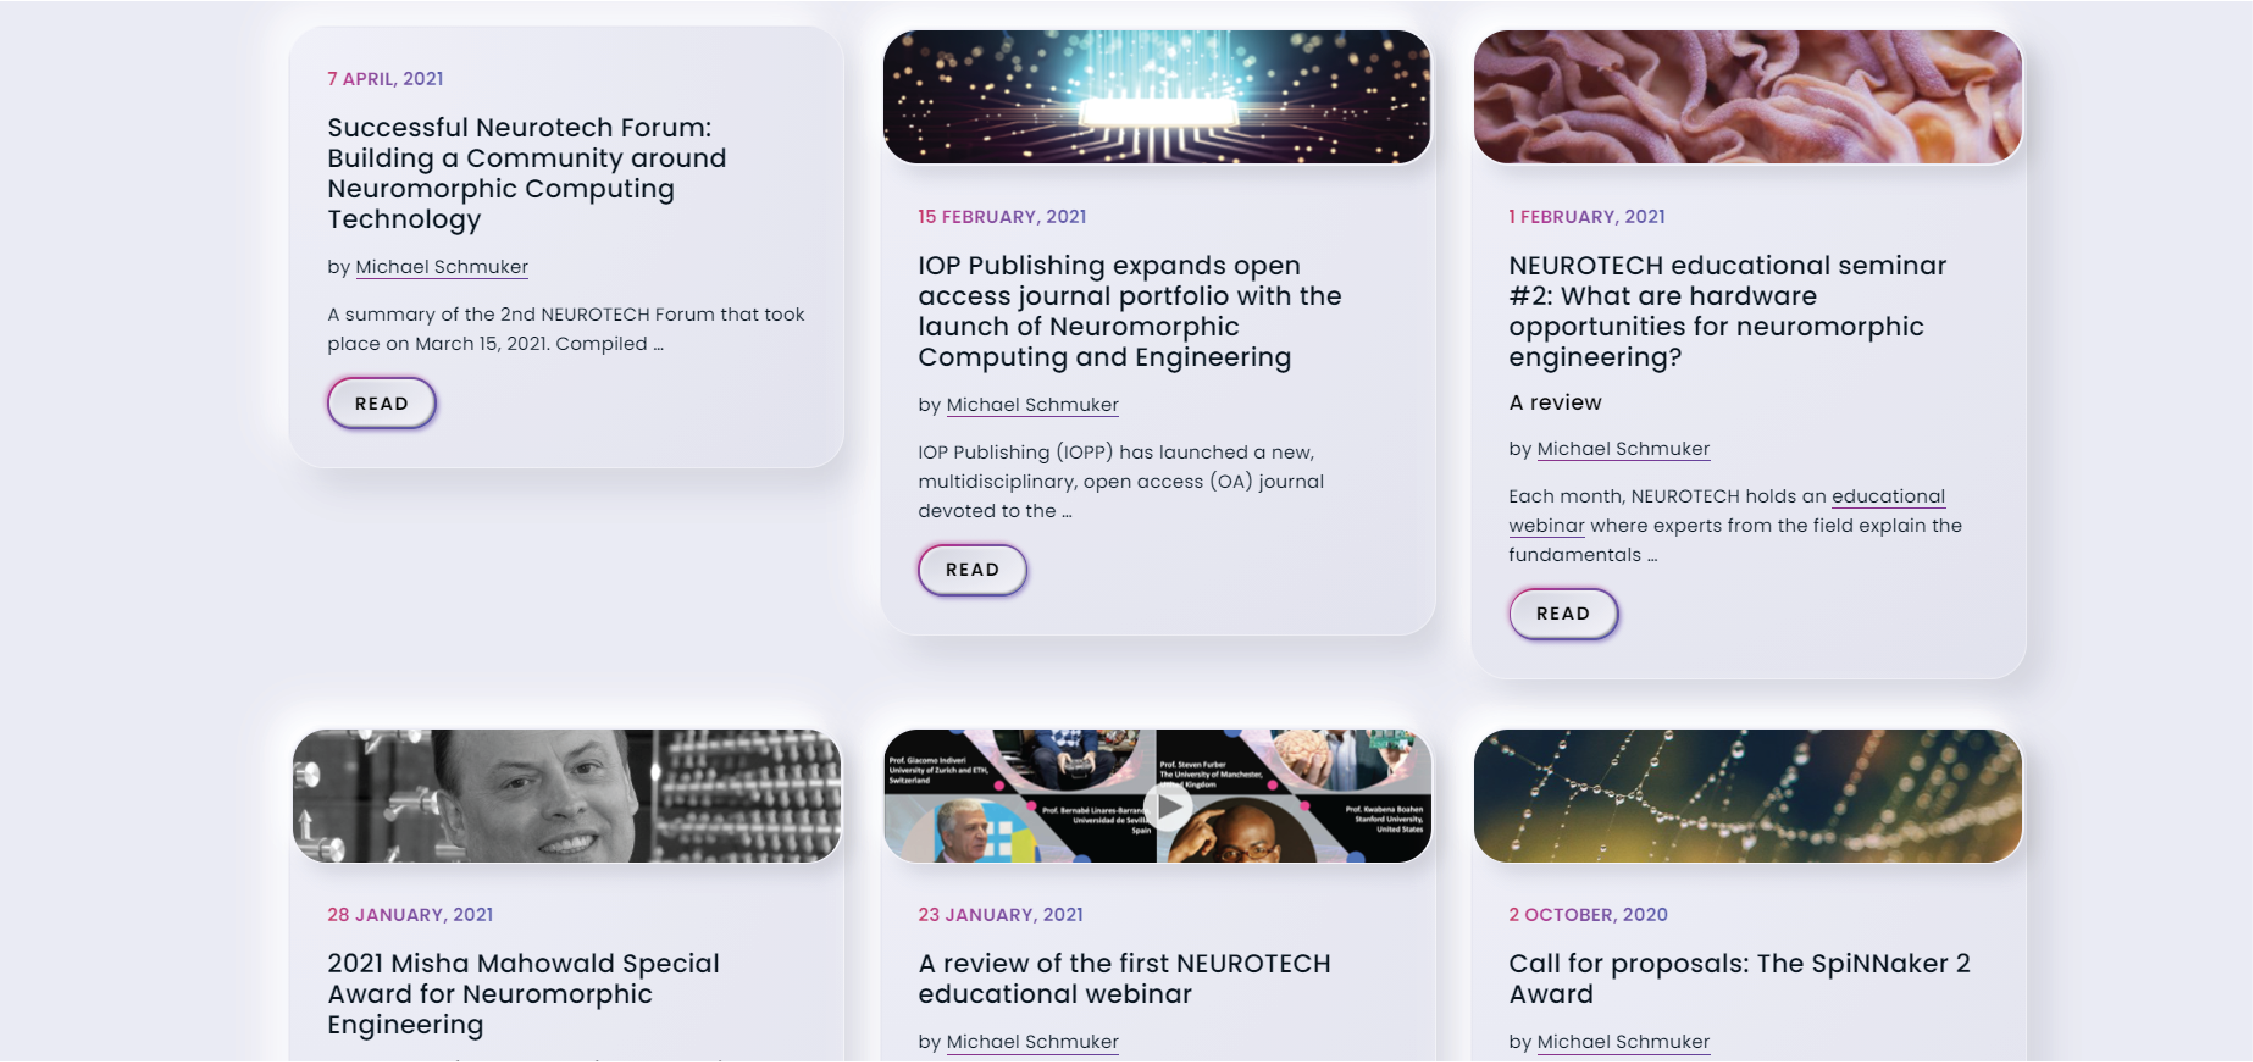Open Successful Neurotech Forum article title

point(526,173)
